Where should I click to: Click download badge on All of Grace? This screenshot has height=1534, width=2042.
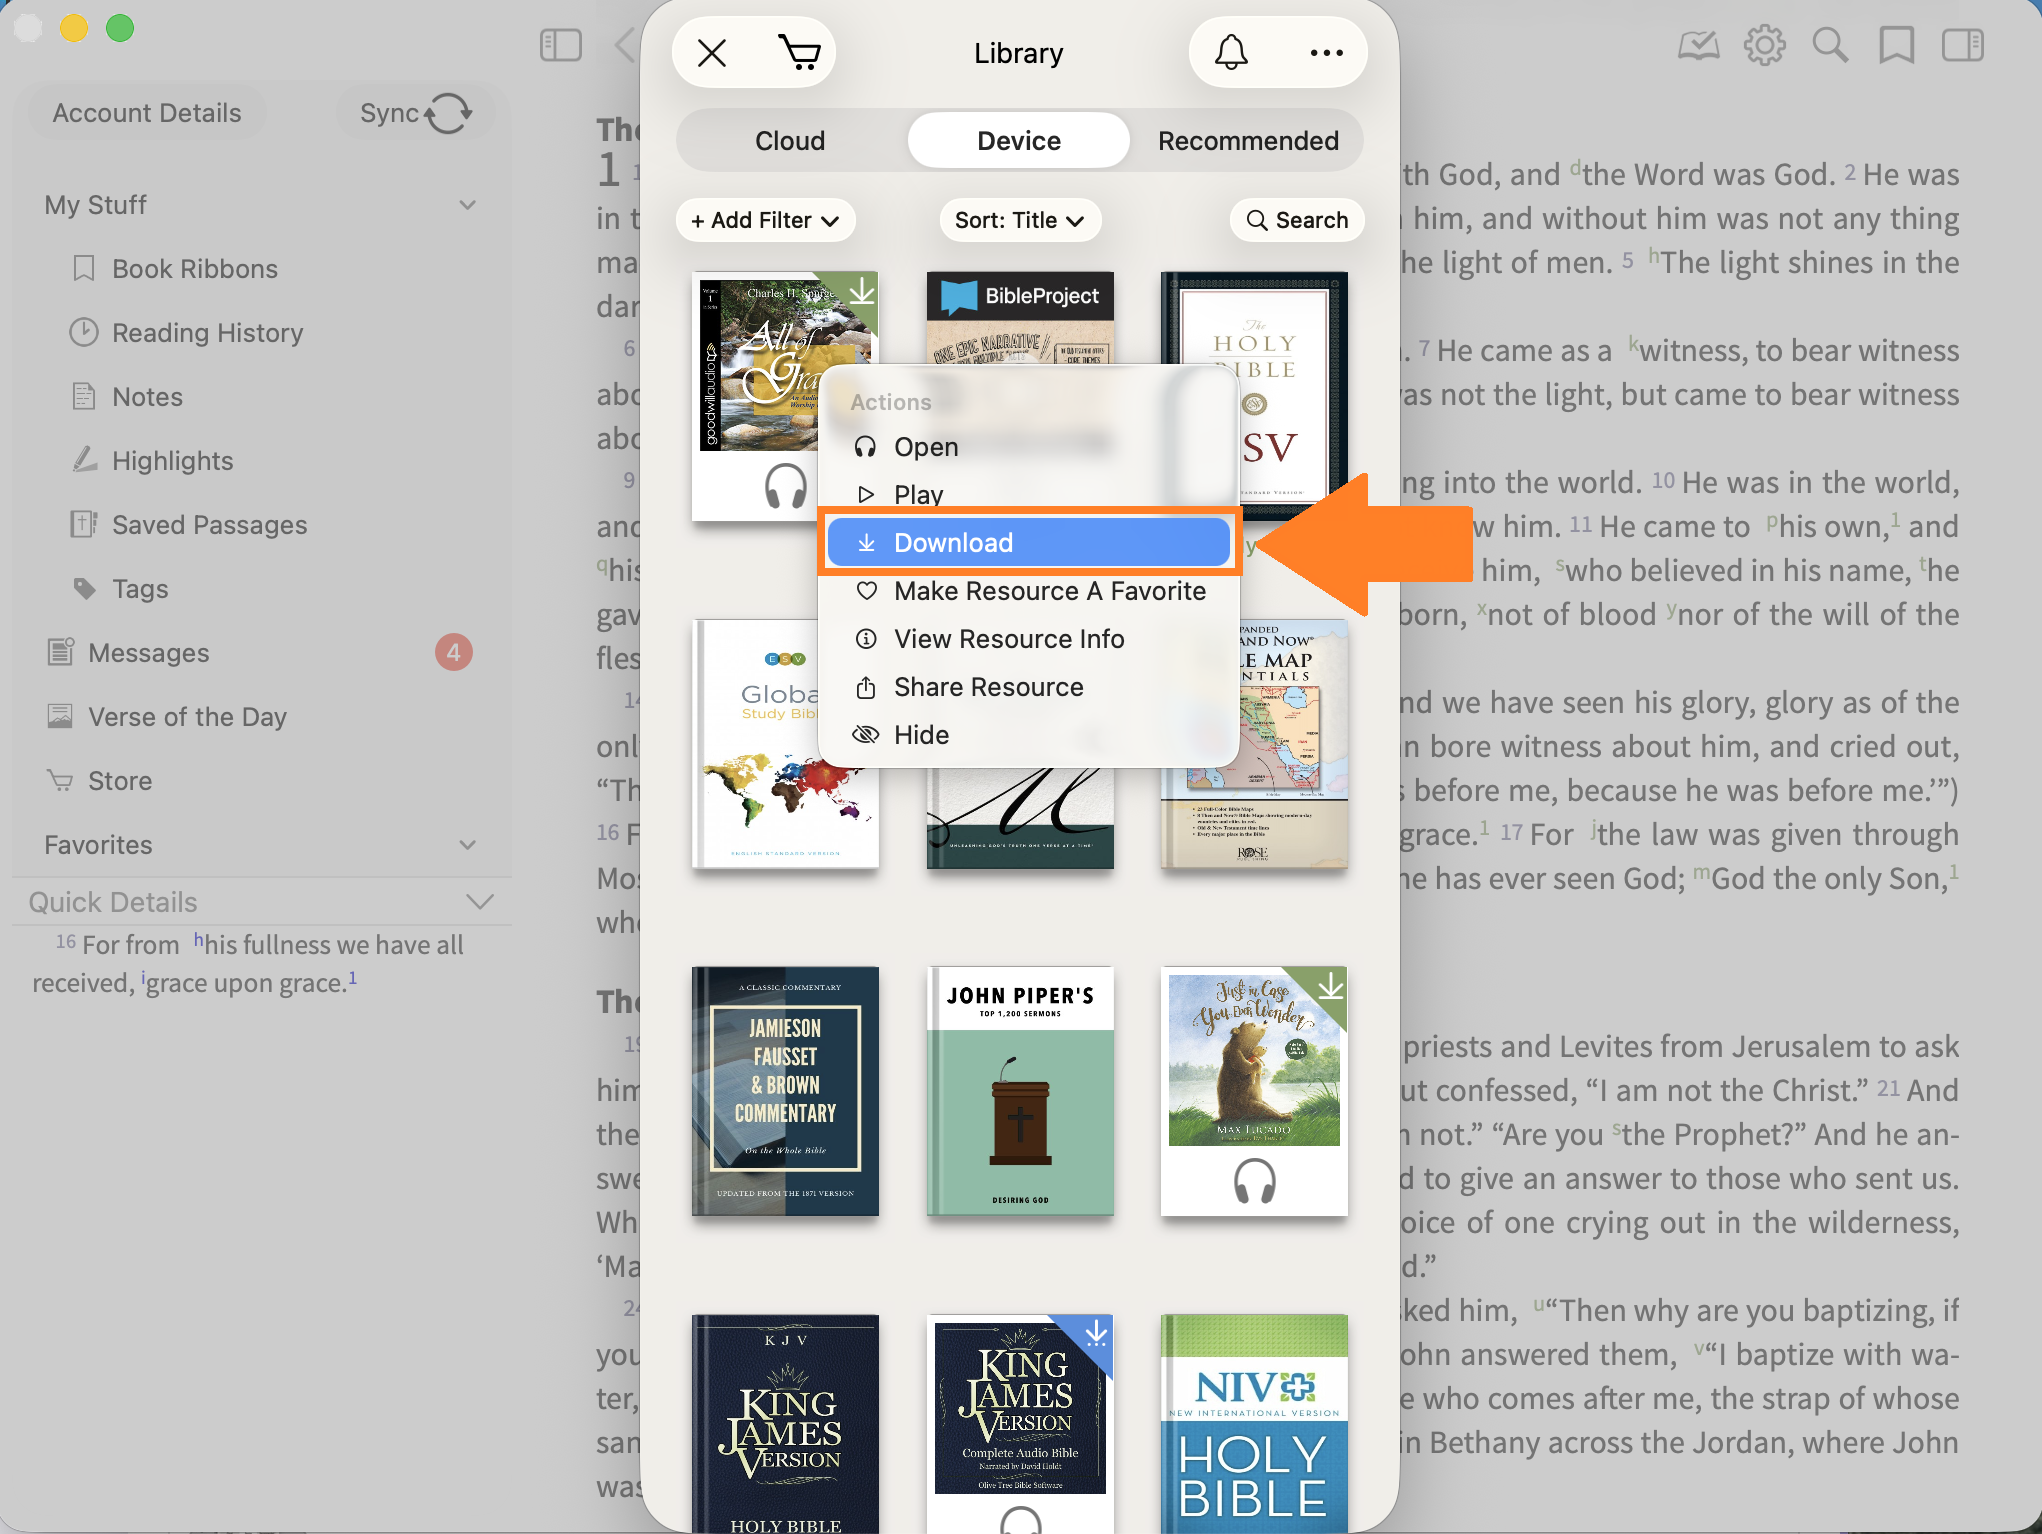861,290
